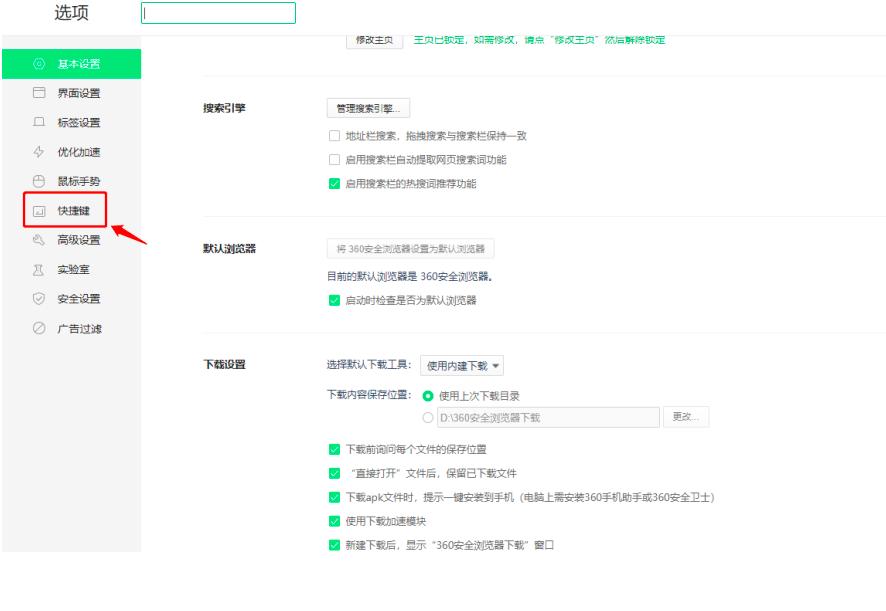Enable 地址栏搜索与搜索栏保持一致 checkbox
Viewport: 886px width, 611px height.
(334, 136)
